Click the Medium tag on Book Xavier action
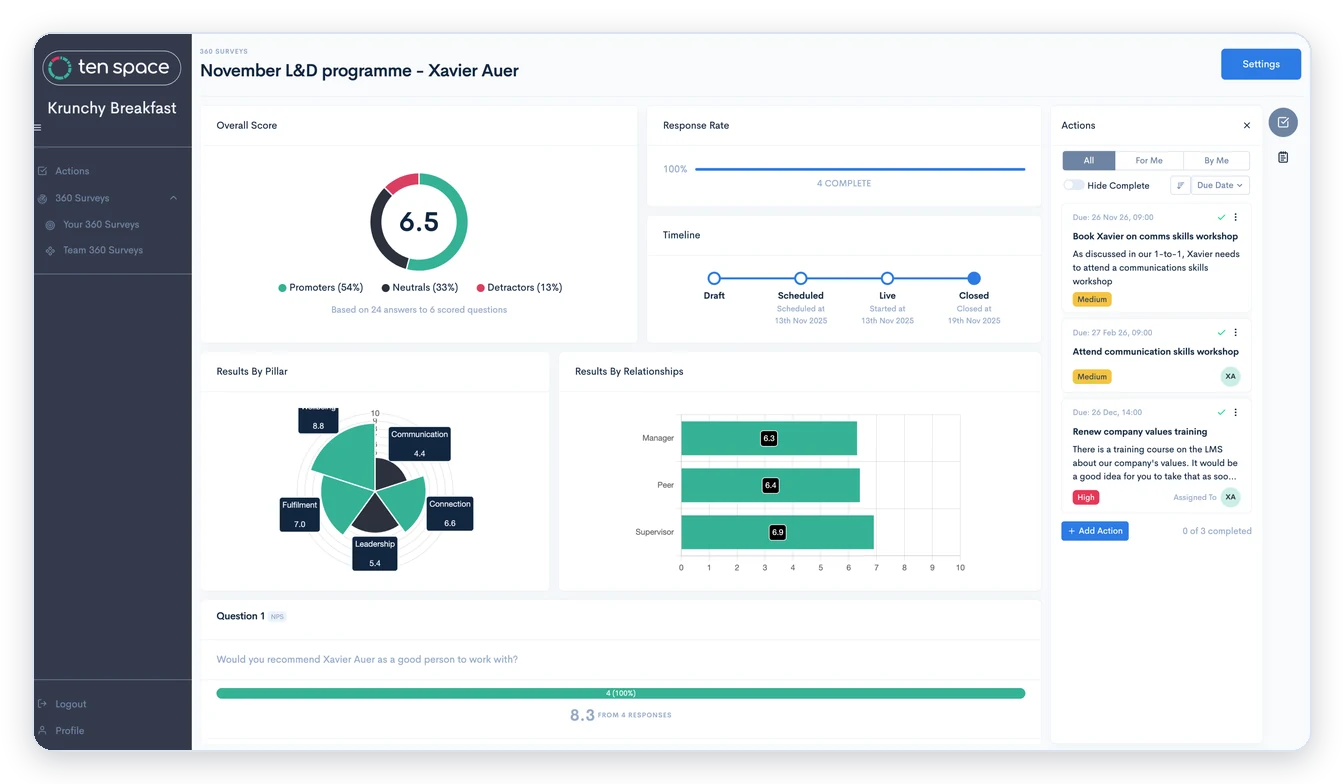This screenshot has height=784, width=1344. pyautogui.click(x=1092, y=299)
